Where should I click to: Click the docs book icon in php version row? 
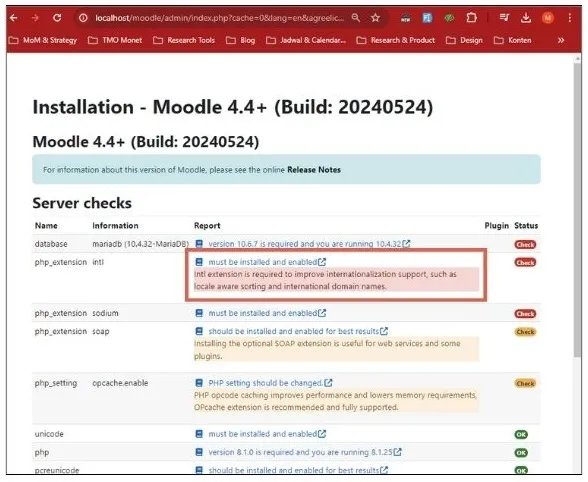pos(199,452)
